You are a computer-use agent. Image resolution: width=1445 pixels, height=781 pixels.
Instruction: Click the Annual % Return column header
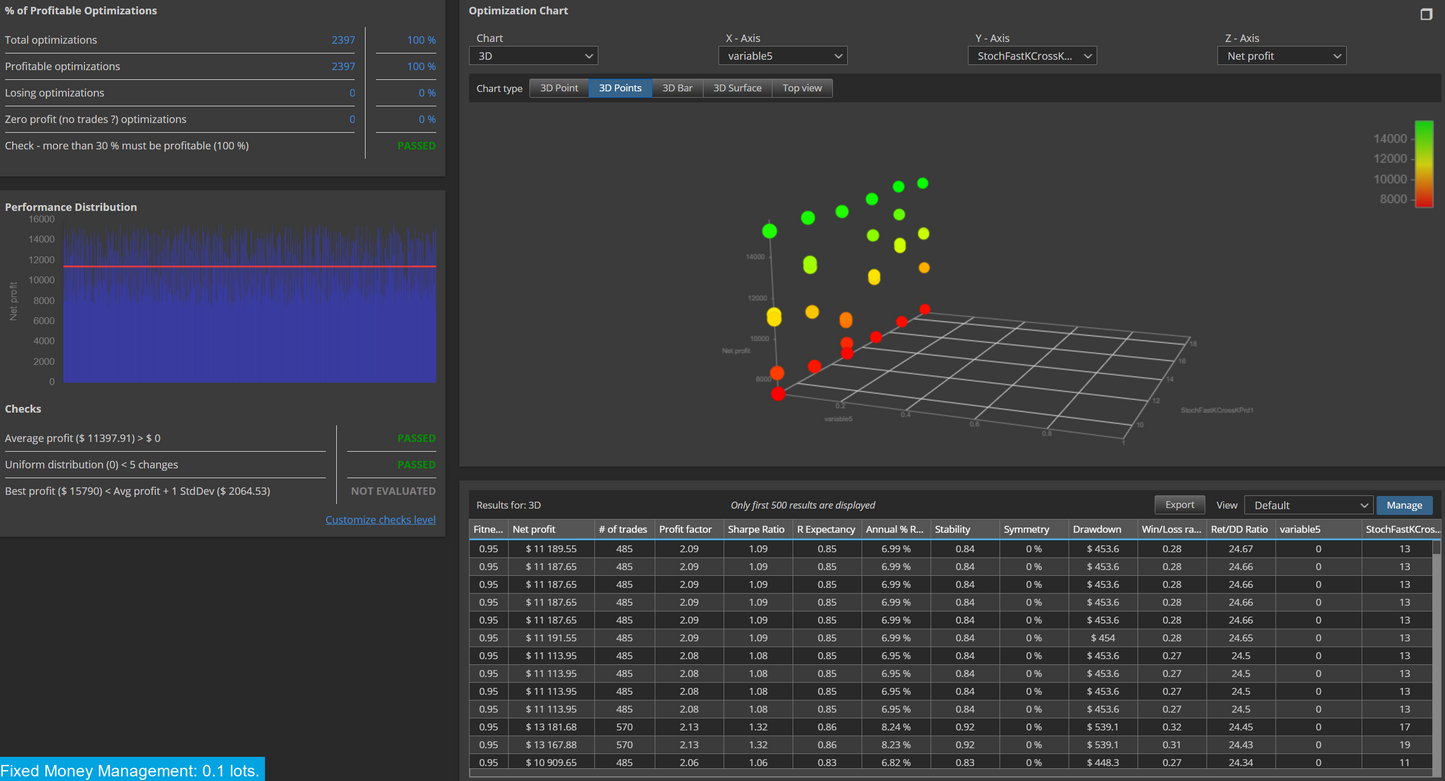pos(895,529)
